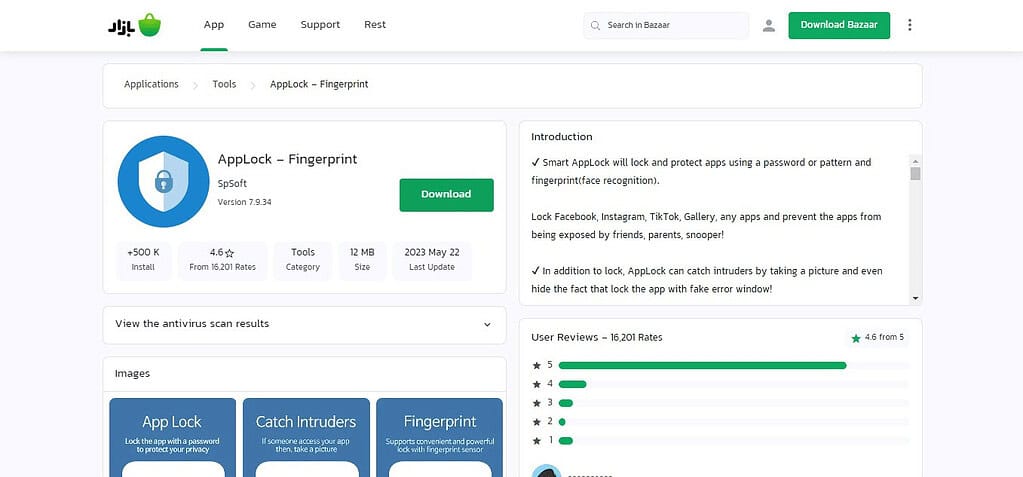Open the Catch Intruders screenshot thumbnail

click(306, 437)
